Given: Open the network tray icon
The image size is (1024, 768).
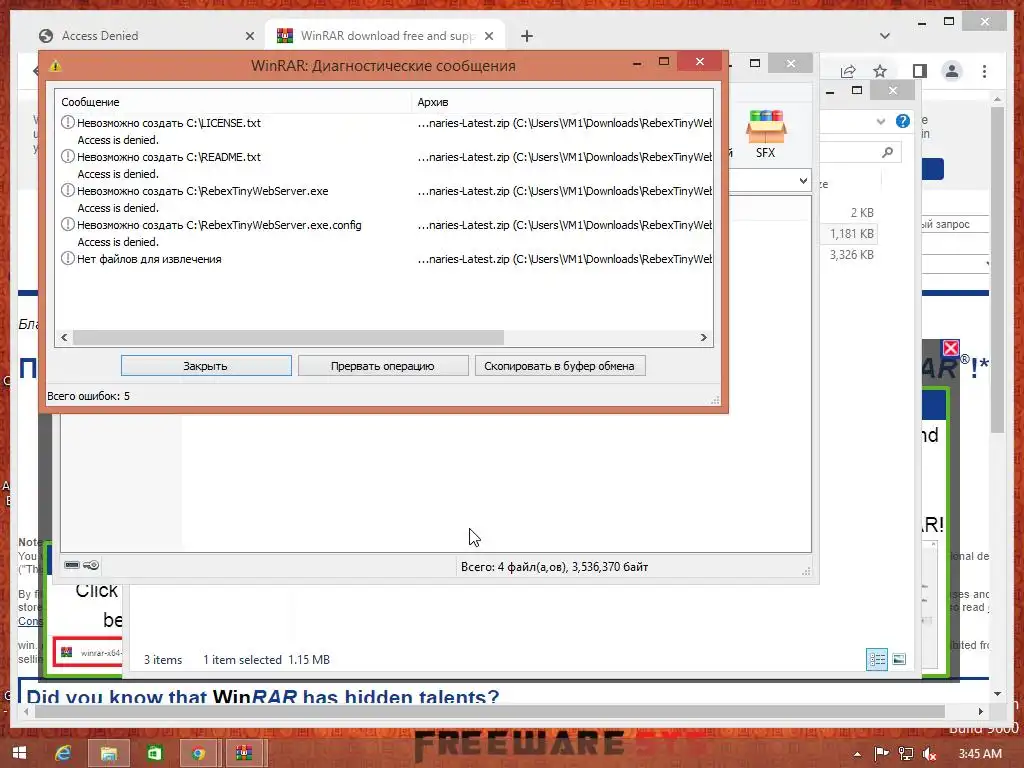Looking at the screenshot, I should (x=905, y=754).
